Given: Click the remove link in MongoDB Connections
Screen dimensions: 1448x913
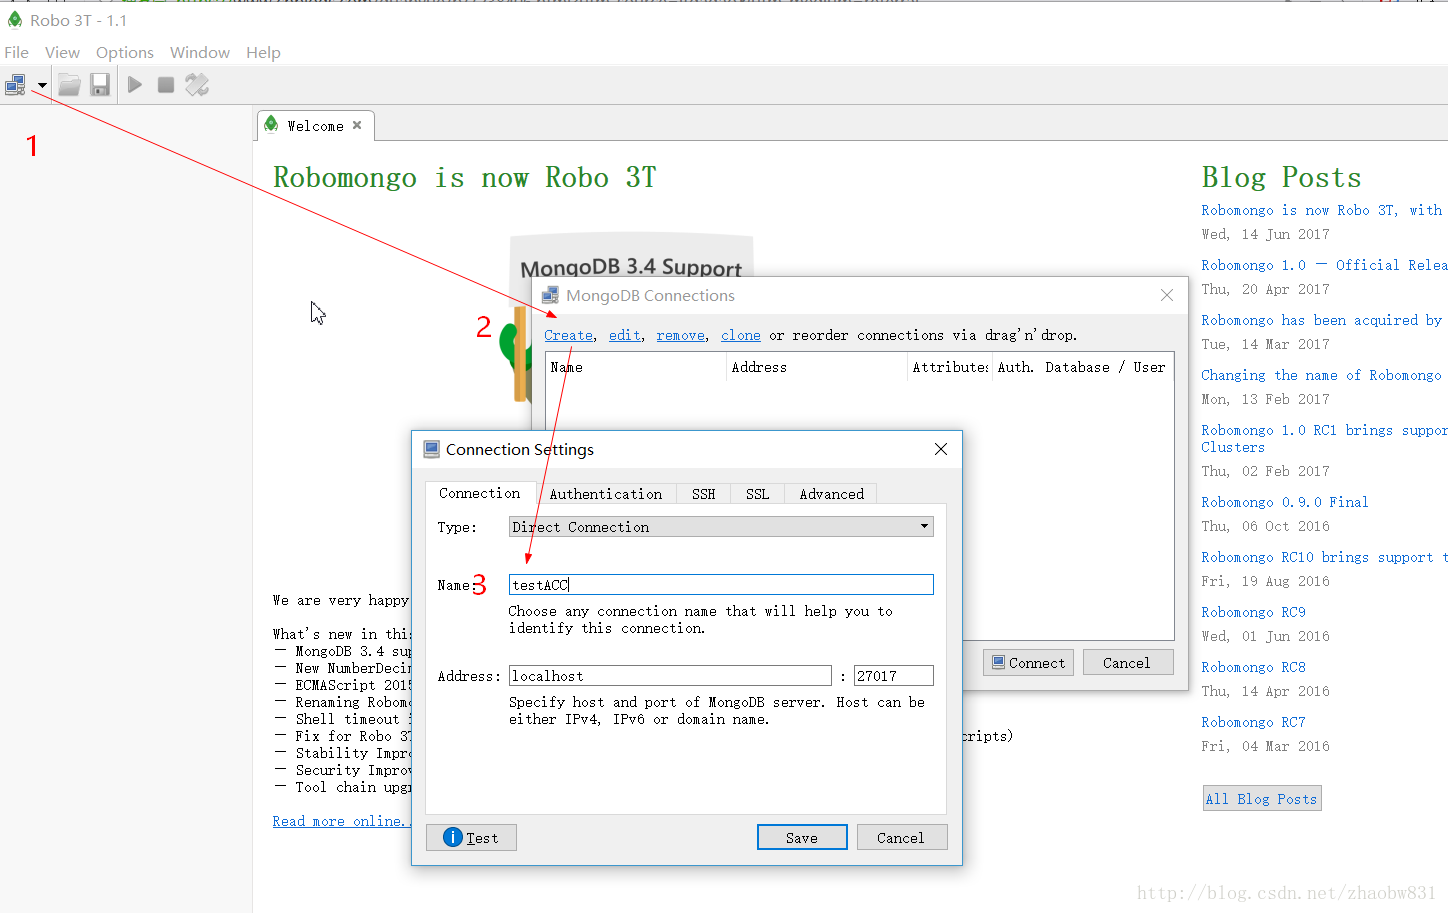Looking at the screenshot, I should [x=681, y=335].
